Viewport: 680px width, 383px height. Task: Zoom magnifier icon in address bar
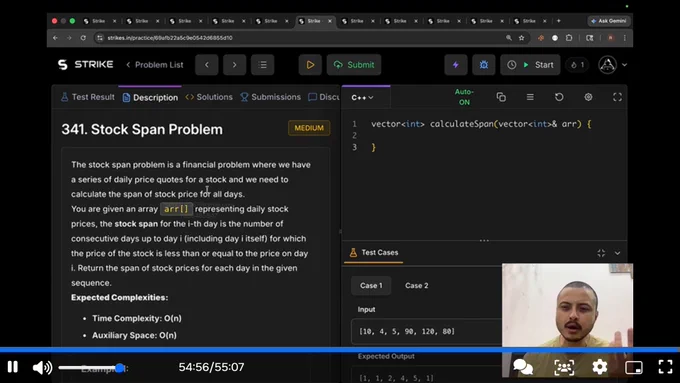(x=509, y=38)
